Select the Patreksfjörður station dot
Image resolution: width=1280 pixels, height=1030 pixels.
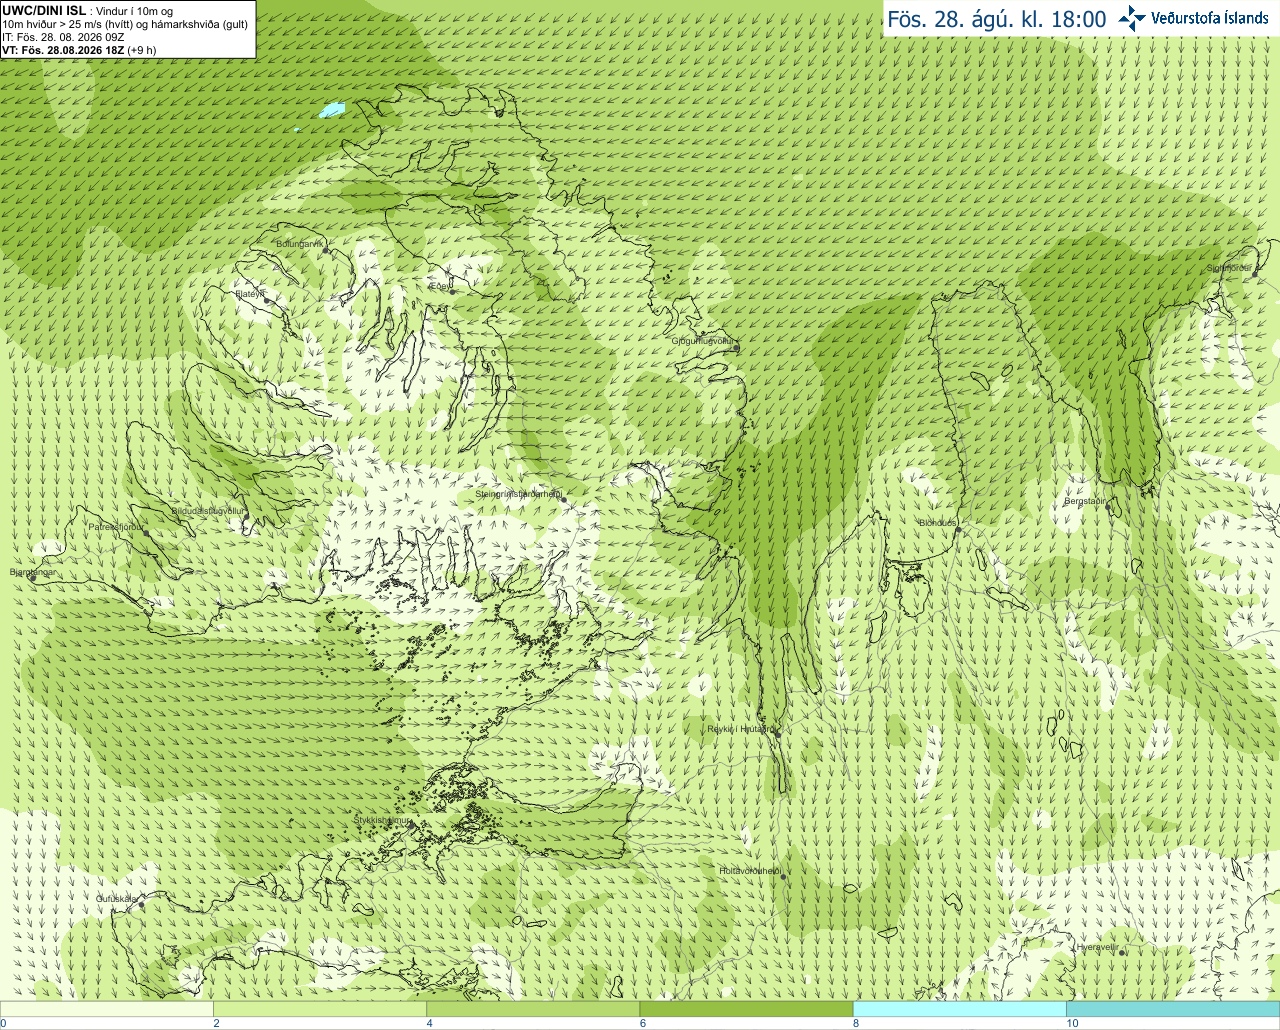coord(146,532)
